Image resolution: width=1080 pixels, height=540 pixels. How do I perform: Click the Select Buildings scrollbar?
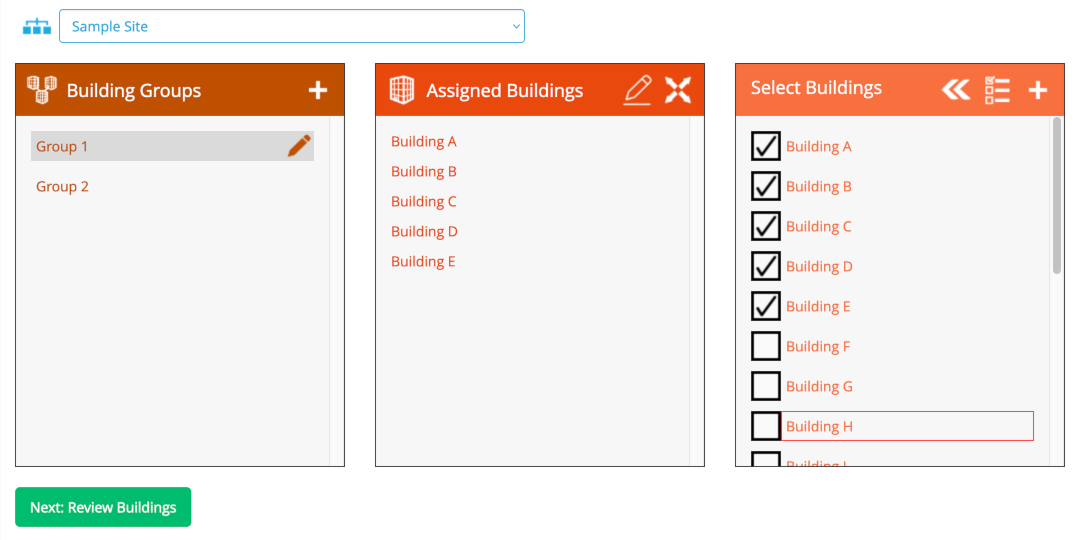1057,196
